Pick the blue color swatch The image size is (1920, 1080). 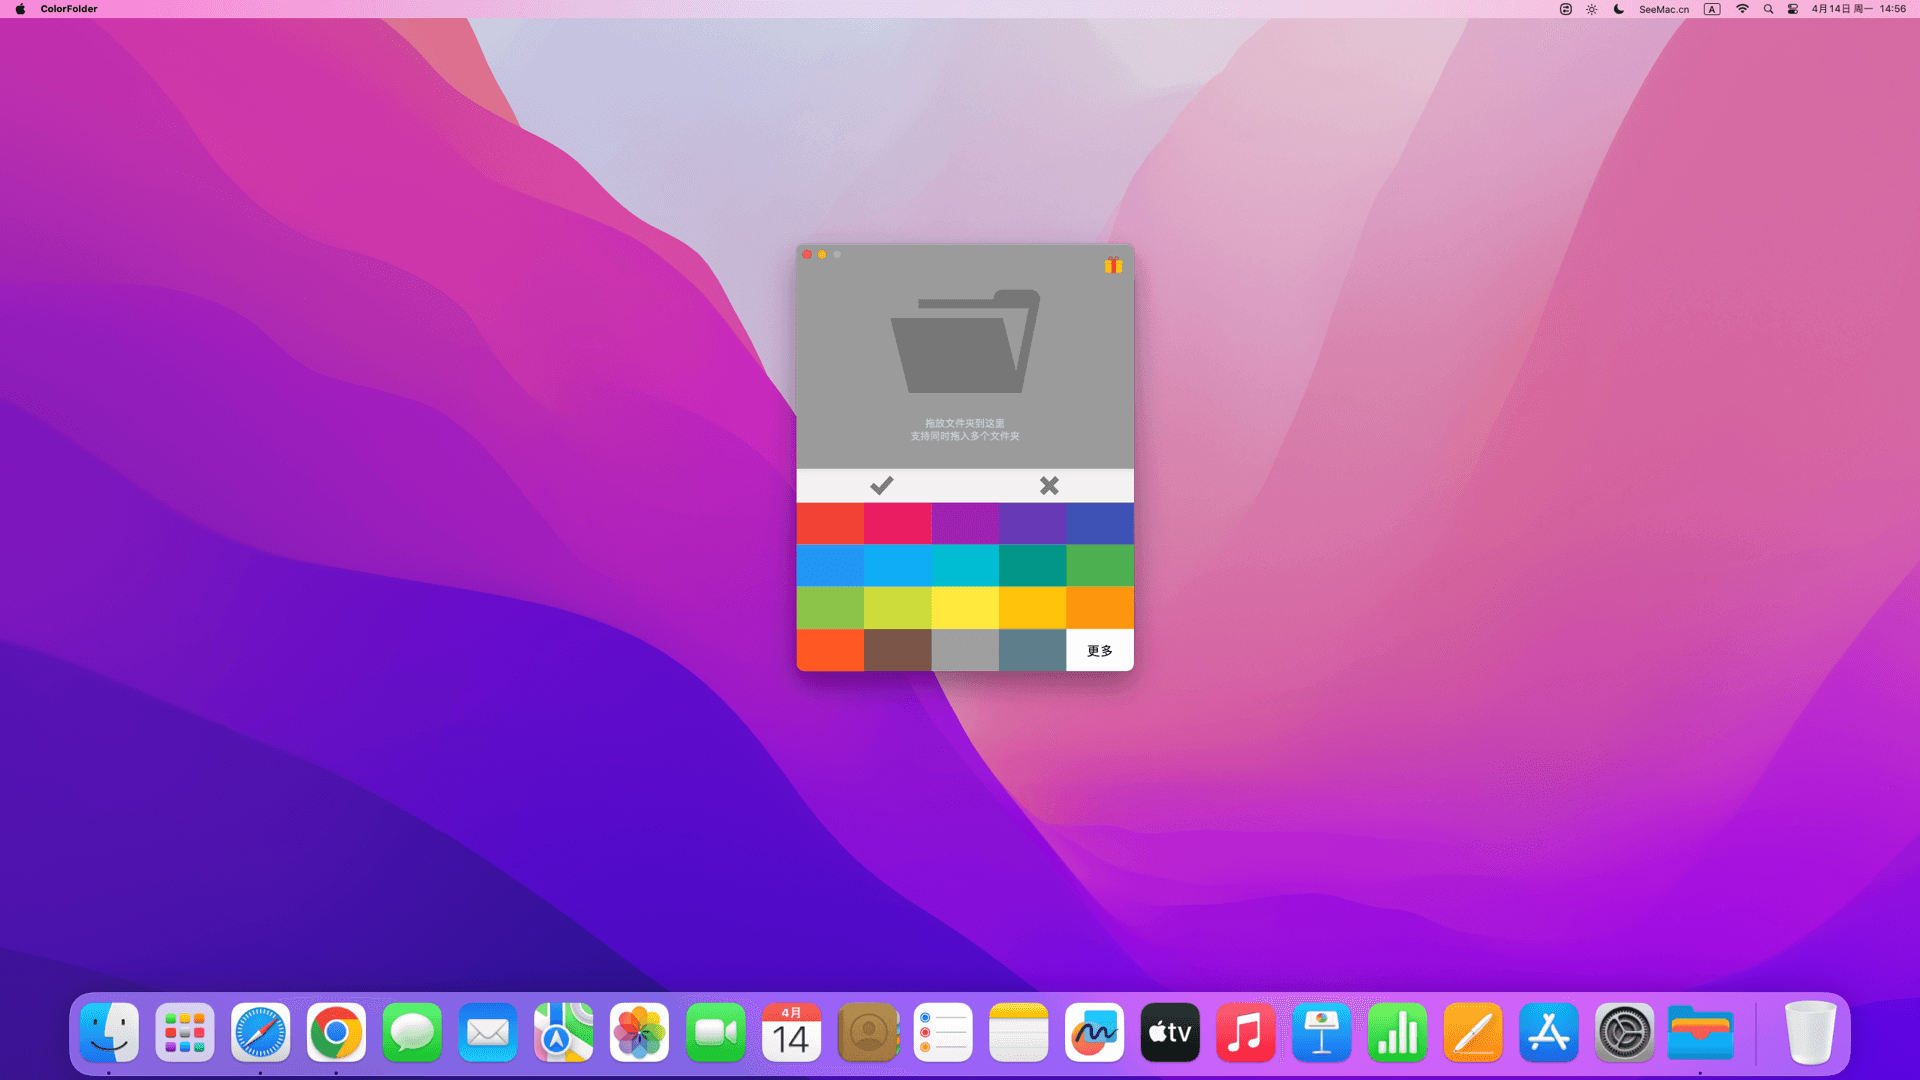[830, 566]
